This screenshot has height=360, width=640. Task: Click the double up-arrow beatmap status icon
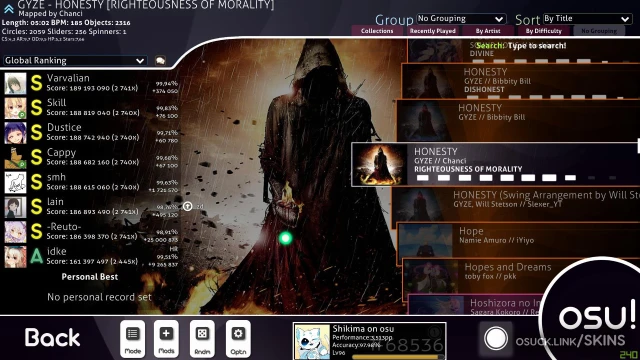click(x=9, y=8)
